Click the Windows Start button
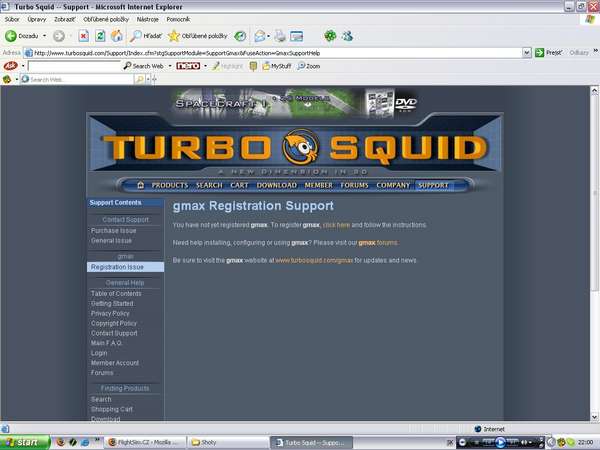The height and width of the screenshot is (450, 600). [x=25, y=442]
